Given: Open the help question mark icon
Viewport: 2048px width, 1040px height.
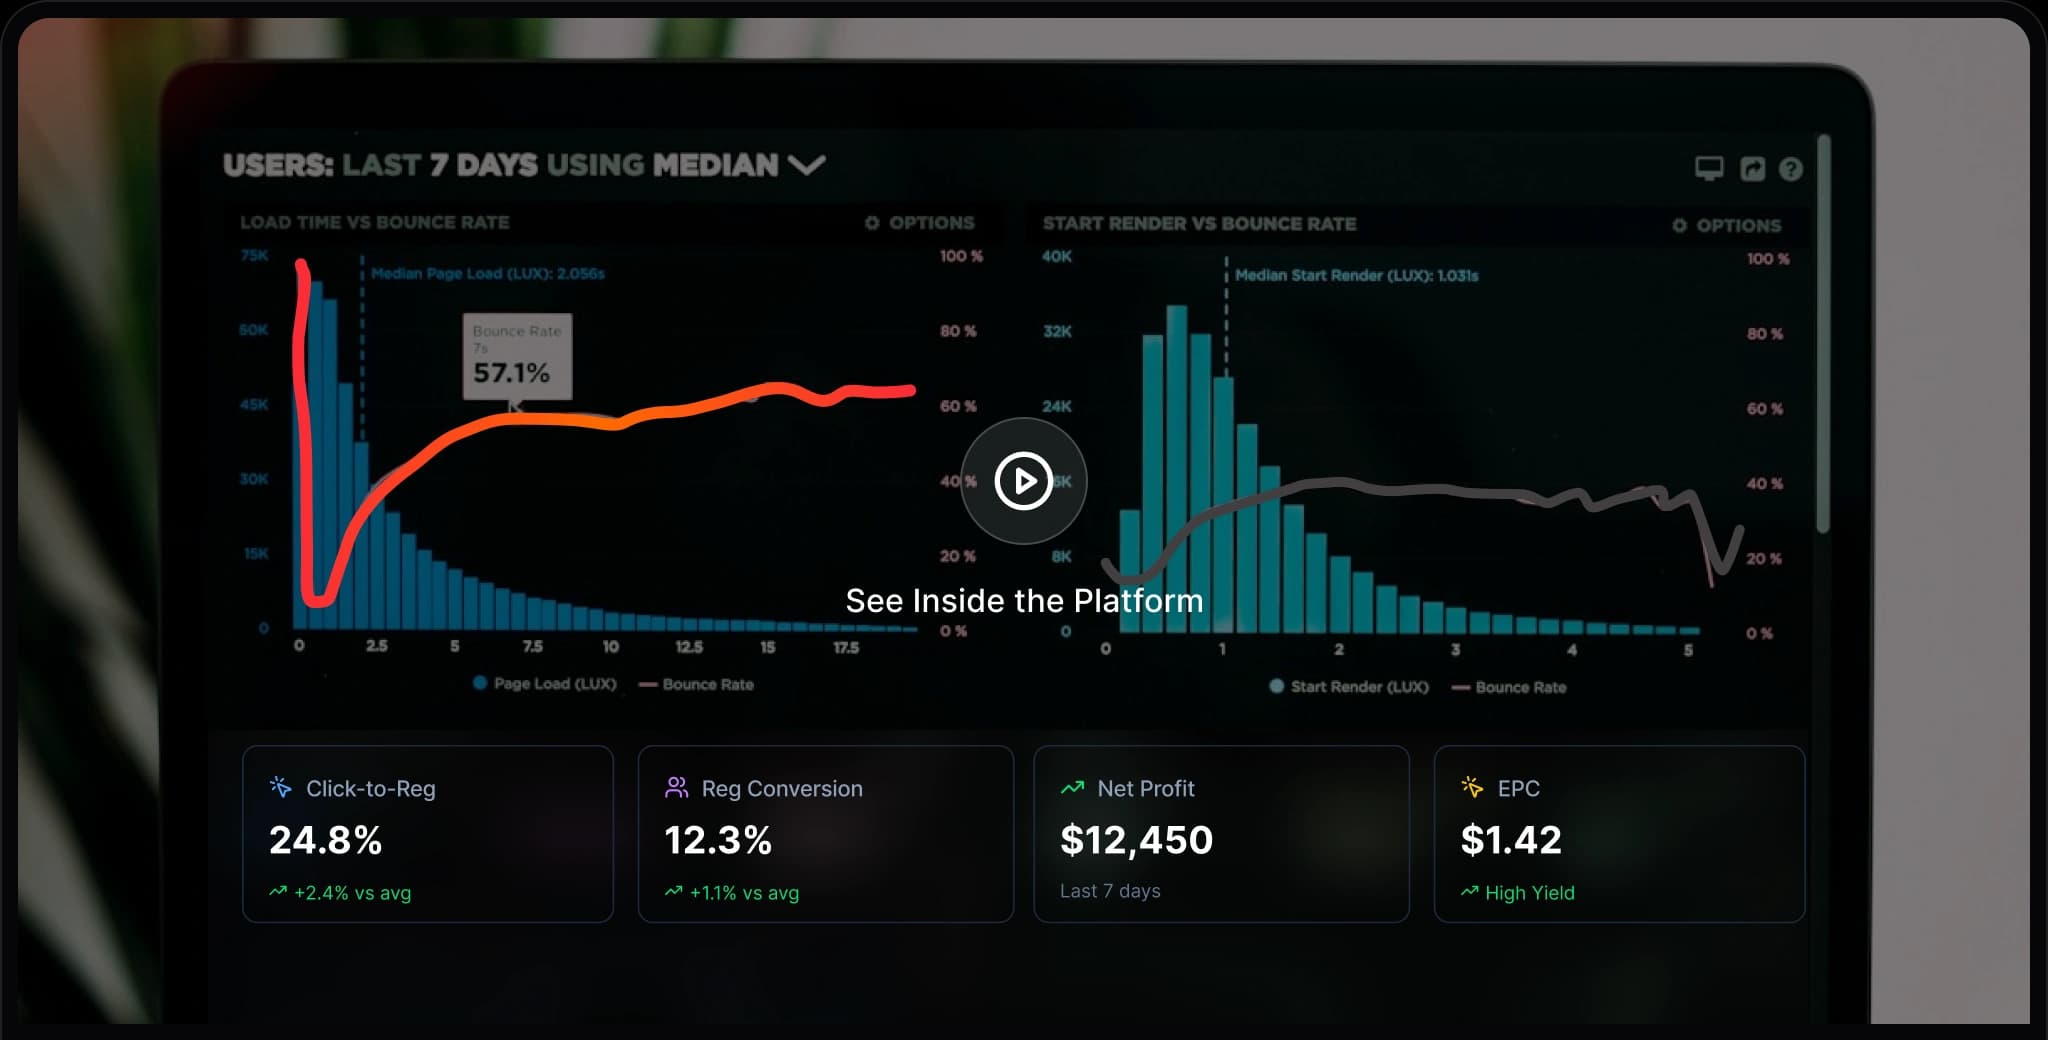Looking at the screenshot, I should [x=1791, y=169].
